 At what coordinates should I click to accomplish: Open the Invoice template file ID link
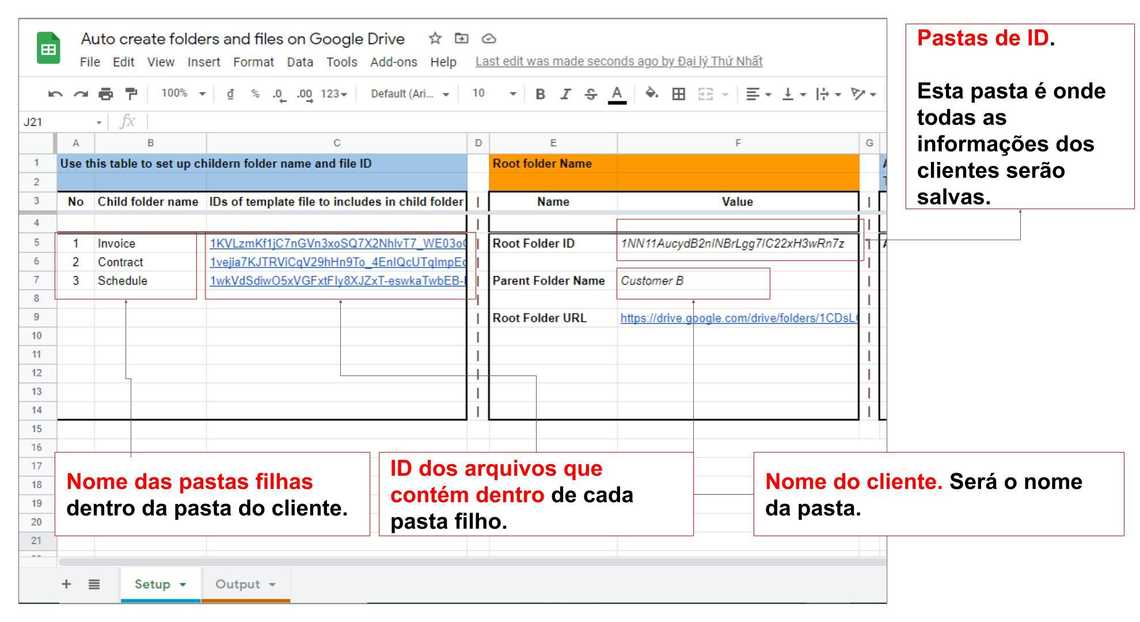point(338,243)
